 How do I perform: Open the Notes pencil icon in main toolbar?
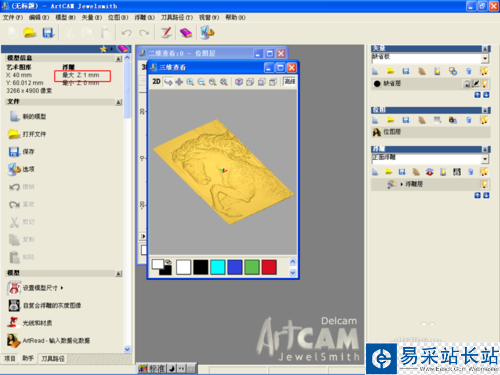coord(166,33)
